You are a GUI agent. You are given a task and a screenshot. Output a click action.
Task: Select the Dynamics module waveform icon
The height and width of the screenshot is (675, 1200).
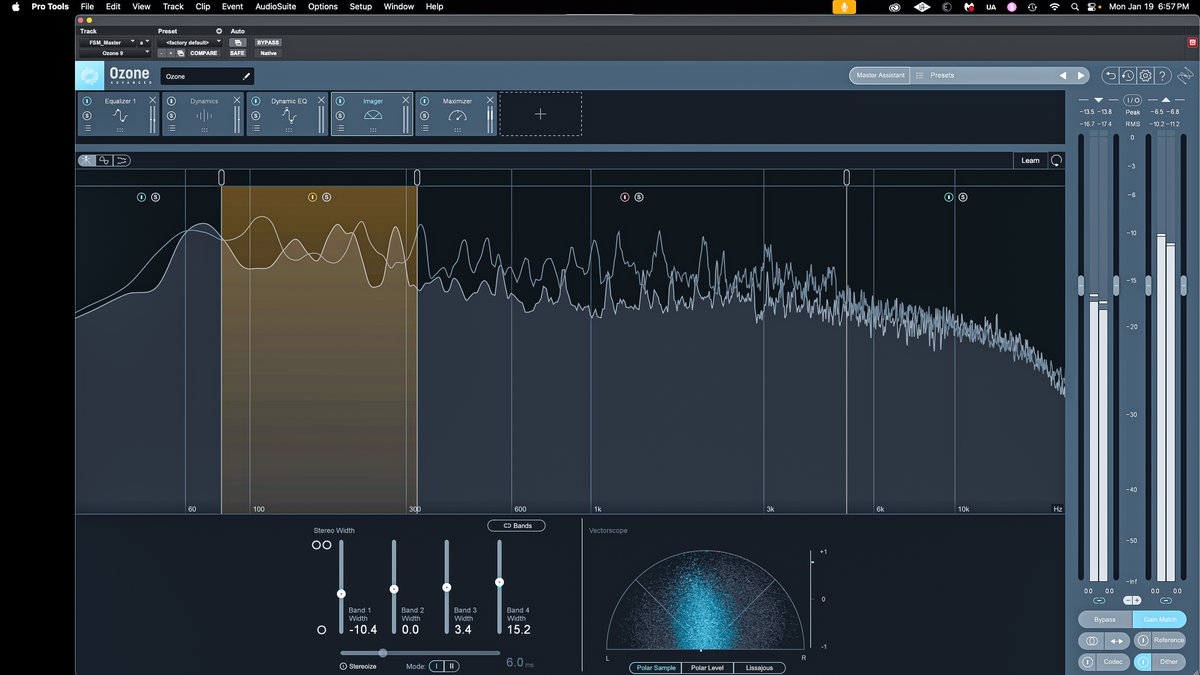(x=205, y=116)
